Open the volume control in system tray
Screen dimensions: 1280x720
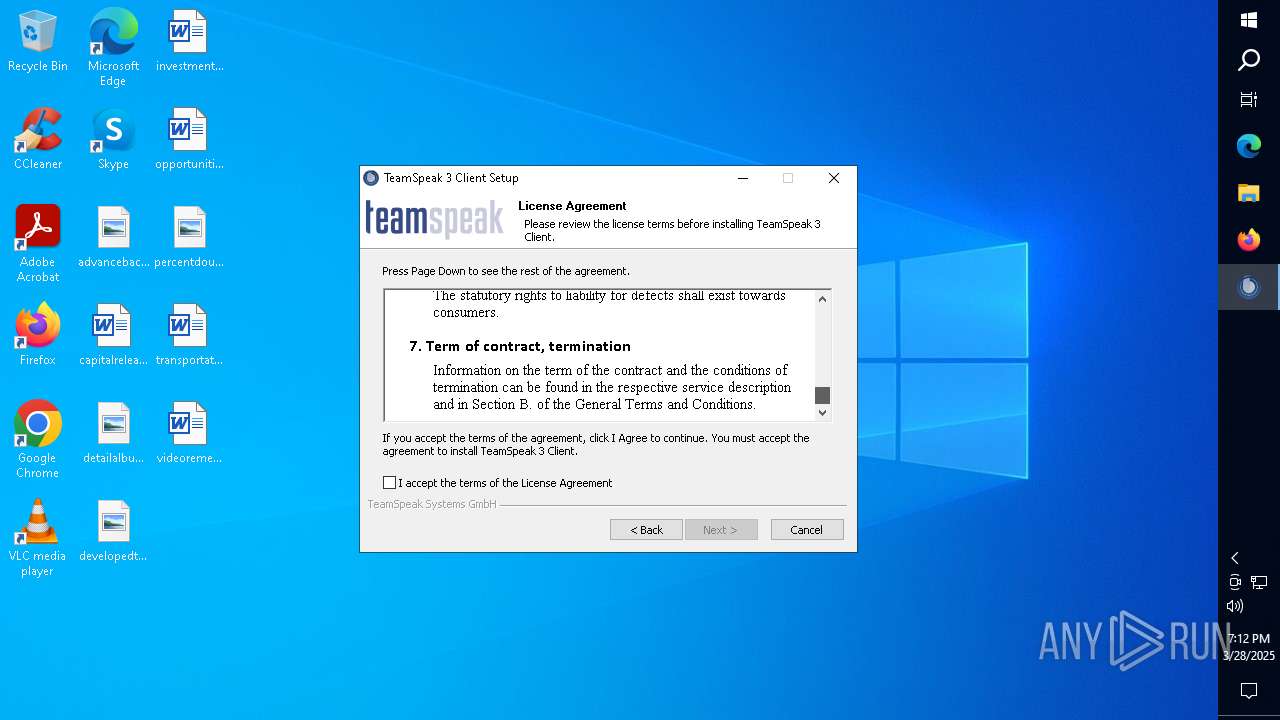click(x=1235, y=606)
